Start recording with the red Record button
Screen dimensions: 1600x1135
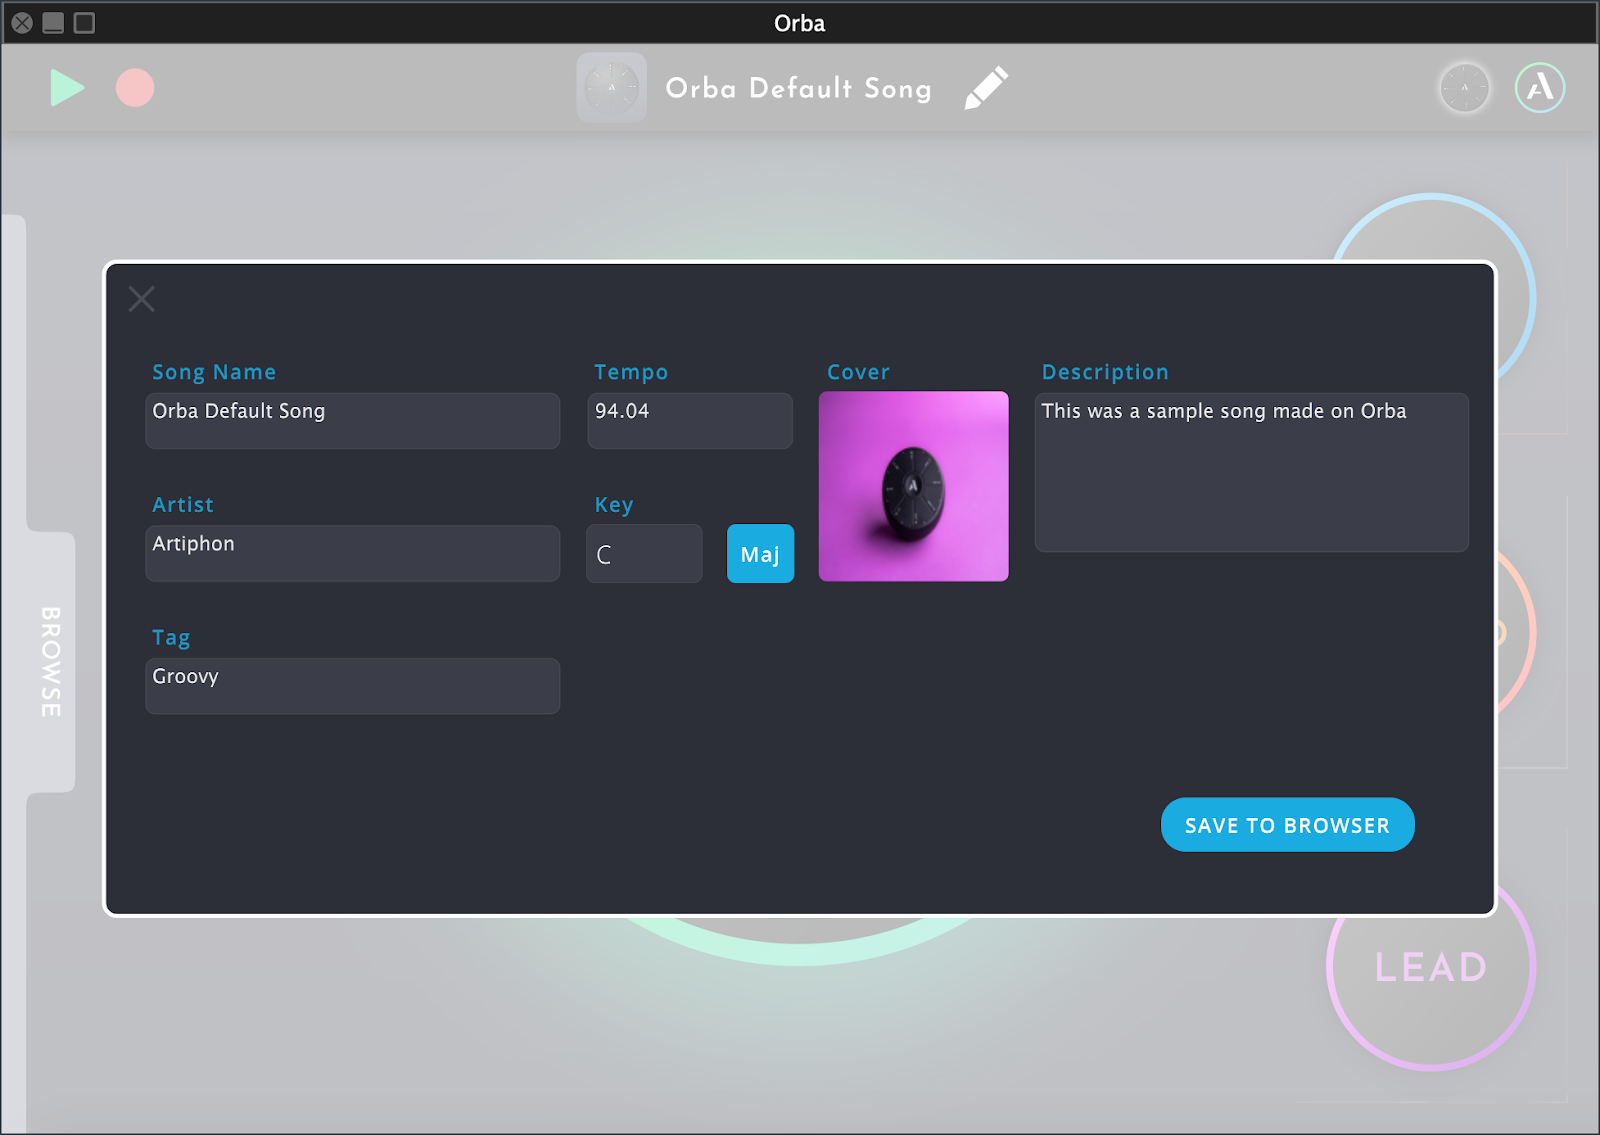(x=135, y=88)
